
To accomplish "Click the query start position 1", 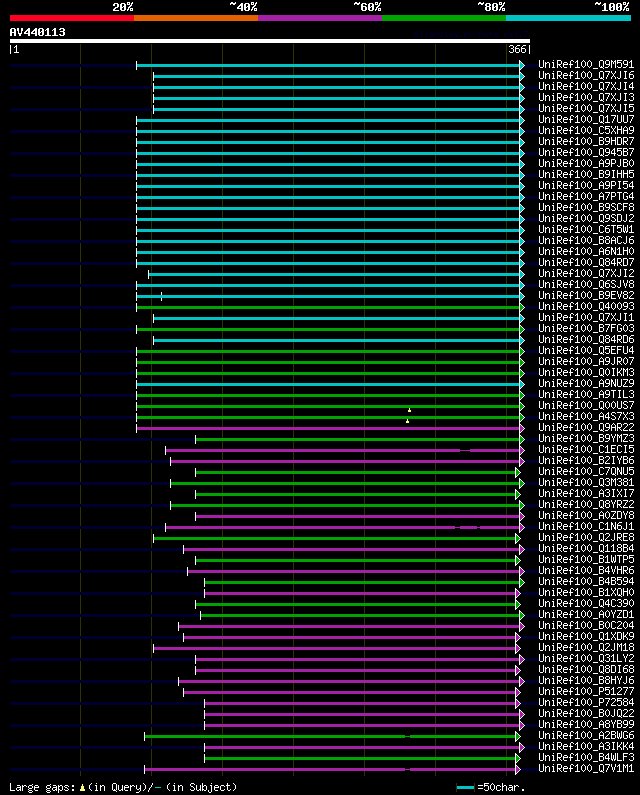I will pos(17,49).
